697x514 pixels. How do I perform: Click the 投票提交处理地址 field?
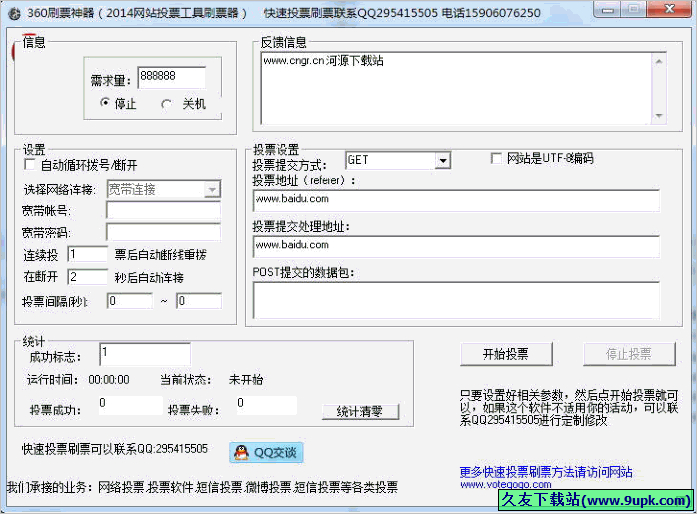[456, 246]
